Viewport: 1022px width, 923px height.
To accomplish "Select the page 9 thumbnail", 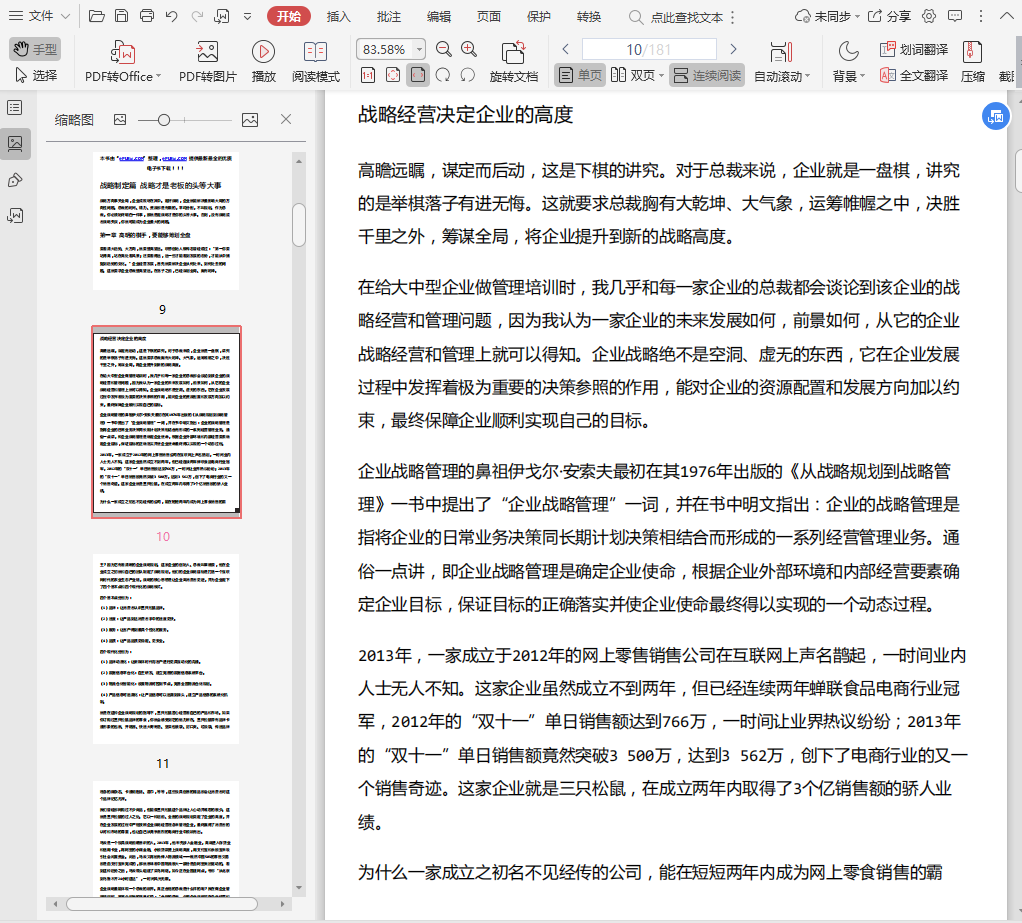I will 166,221.
